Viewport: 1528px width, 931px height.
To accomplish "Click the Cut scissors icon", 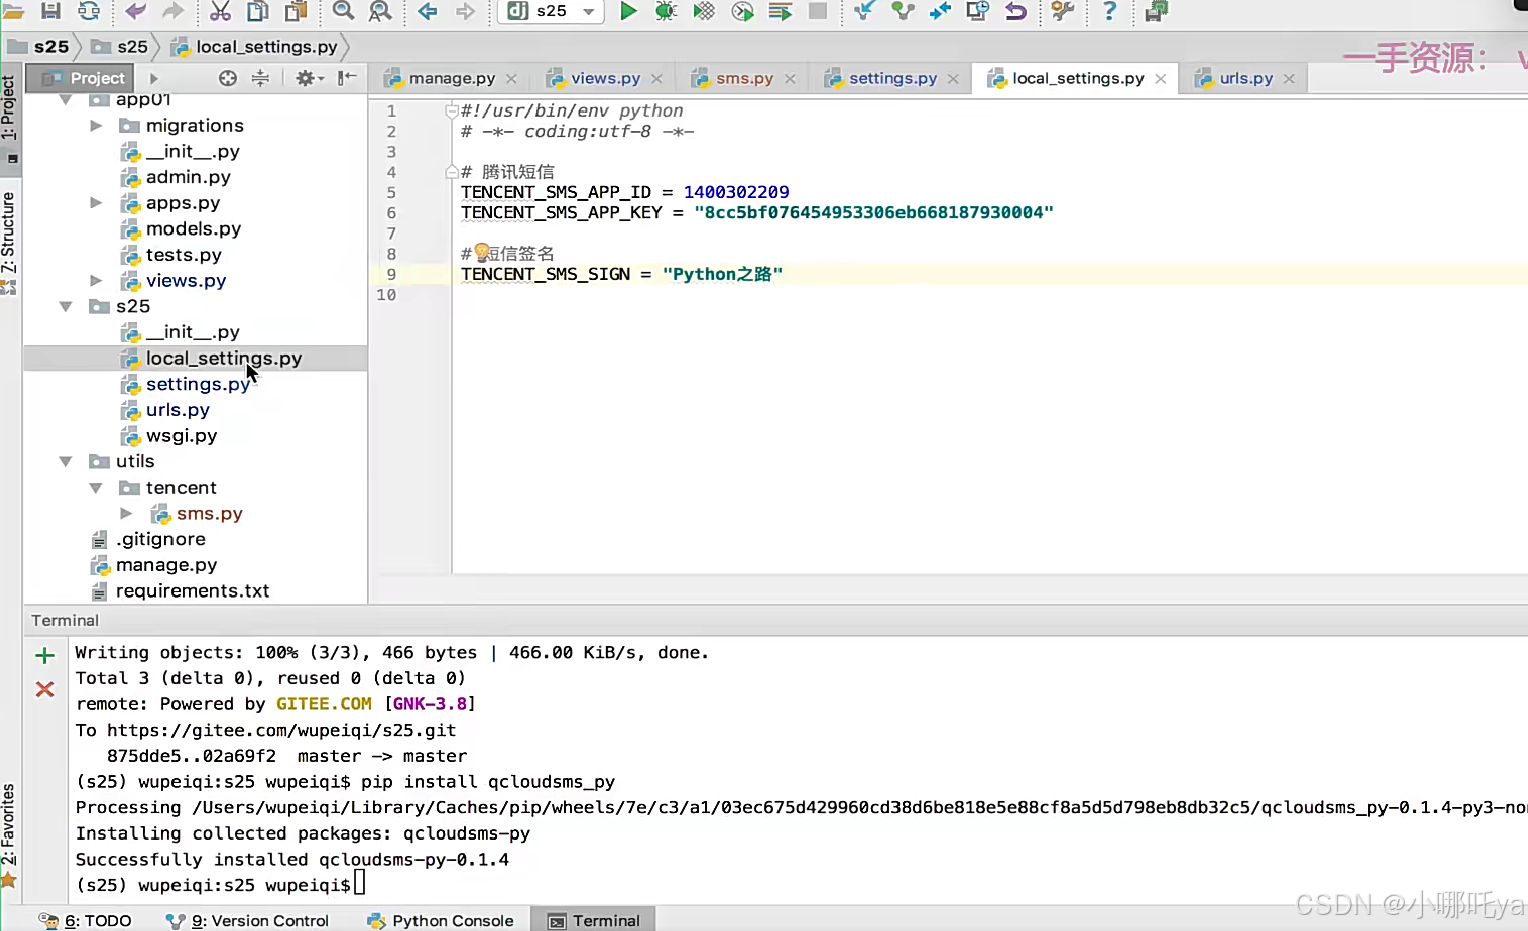I will pos(220,11).
